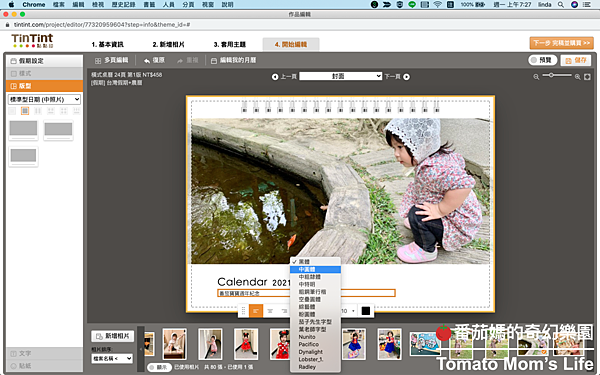Click the orange-bordered caption text field
The width and height of the screenshot is (600, 375).
[306, 293]
